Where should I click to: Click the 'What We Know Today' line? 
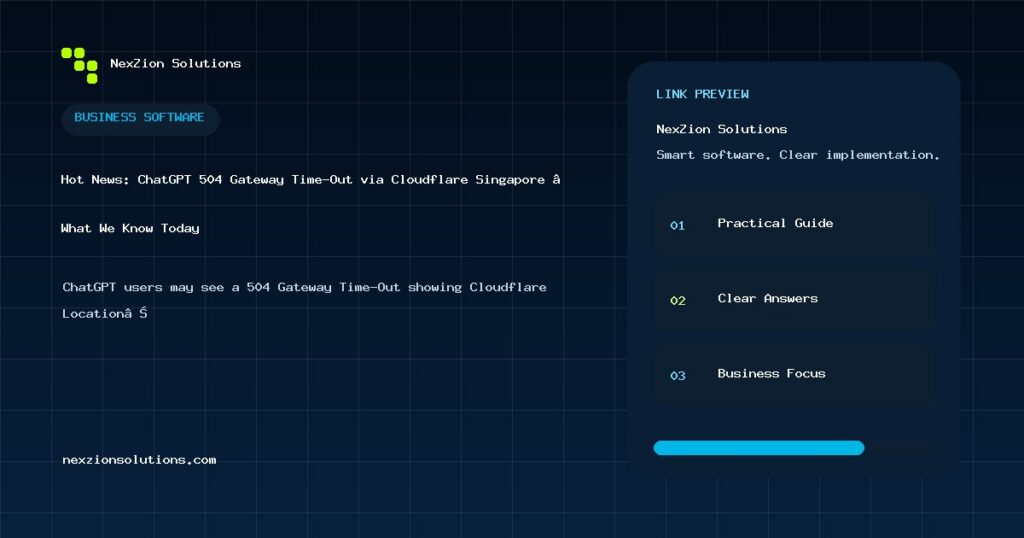[130, 228]
